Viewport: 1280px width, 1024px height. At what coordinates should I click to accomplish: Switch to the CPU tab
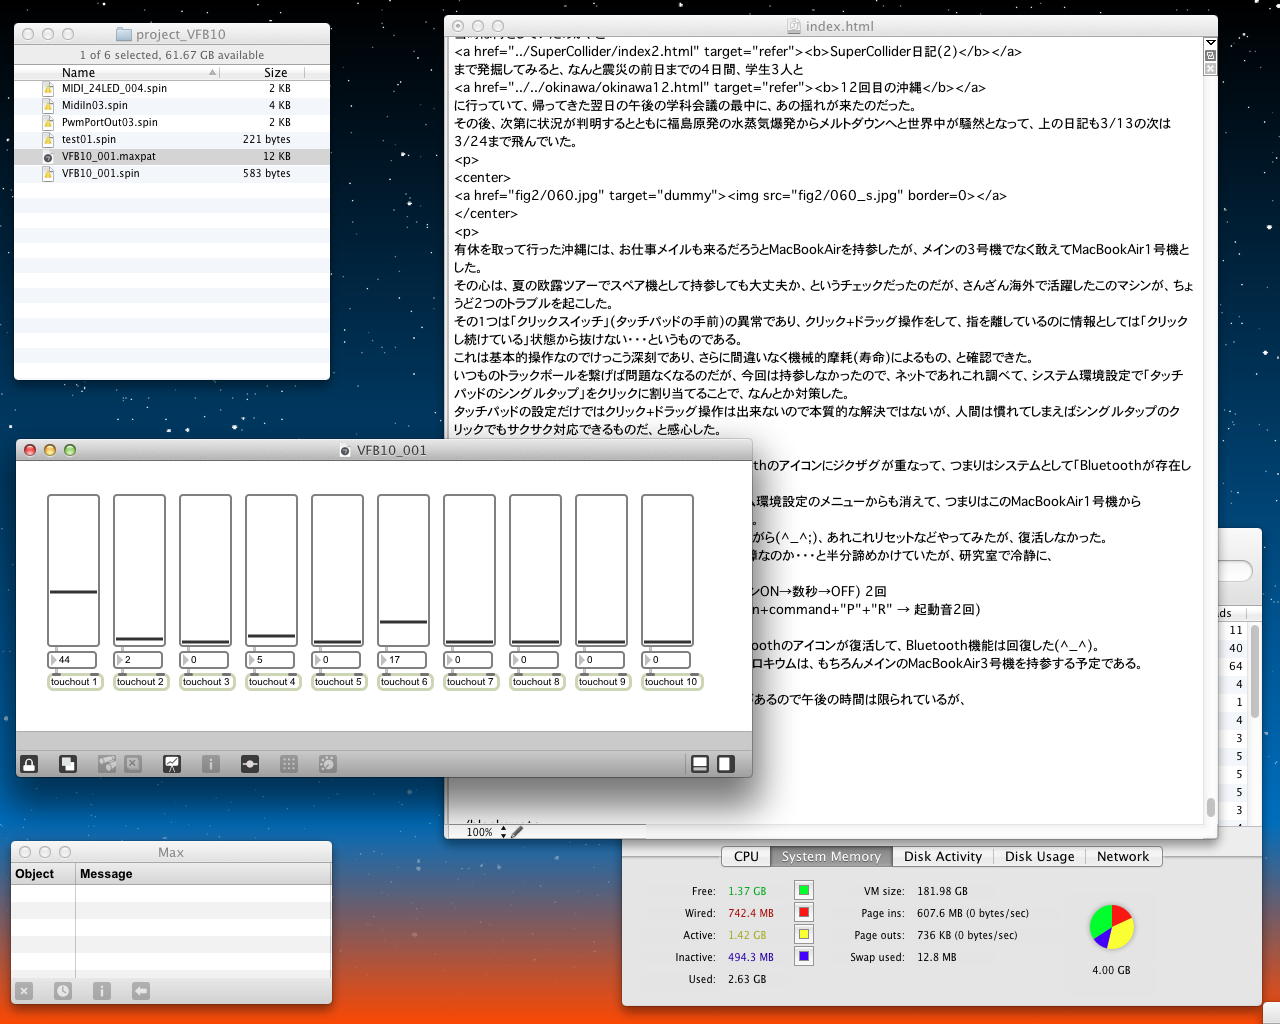(746, 856)
